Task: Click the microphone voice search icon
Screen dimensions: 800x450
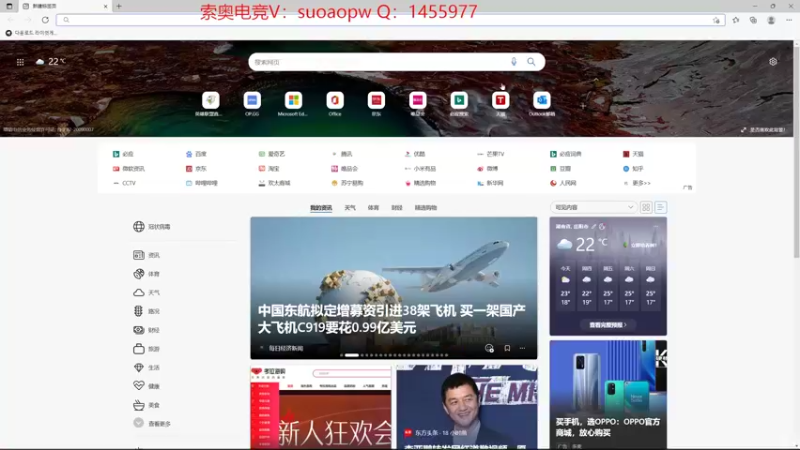Action: [514, 62]
